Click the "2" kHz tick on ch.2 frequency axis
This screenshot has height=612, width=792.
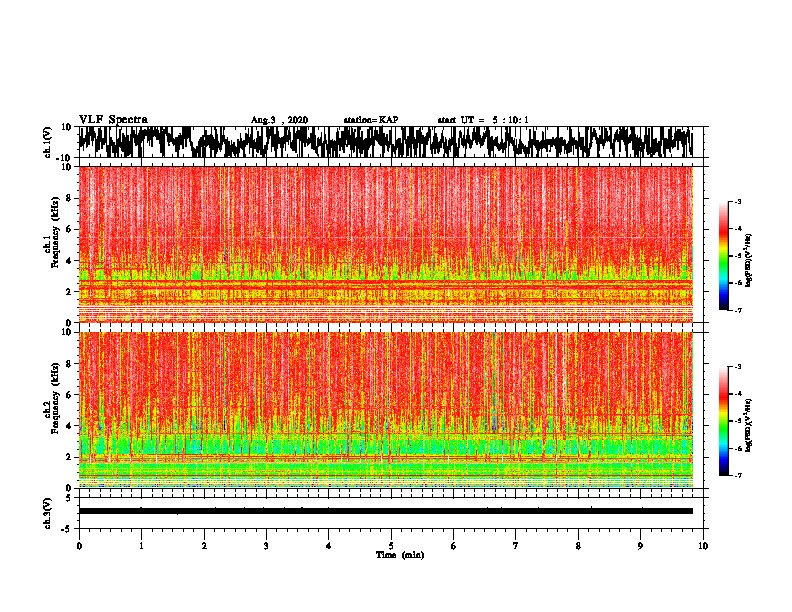(69, 457)
